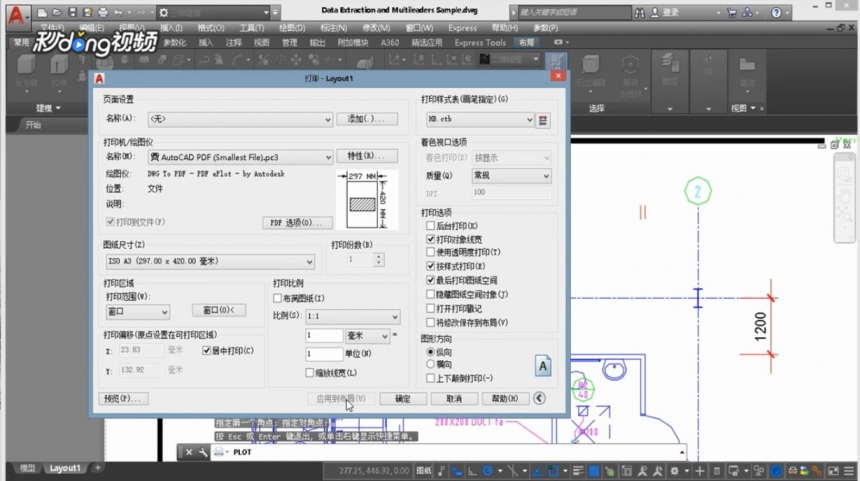Click the 预览 preview button
The image size is (860, 481).
point(123,399)
